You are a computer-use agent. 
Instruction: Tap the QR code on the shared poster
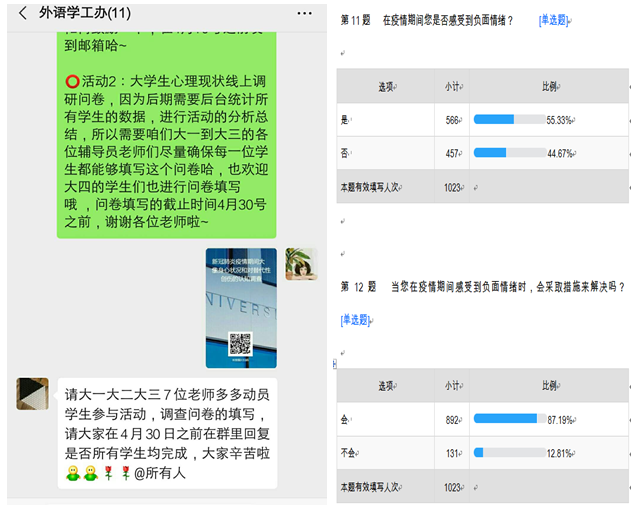pos(240,344)
